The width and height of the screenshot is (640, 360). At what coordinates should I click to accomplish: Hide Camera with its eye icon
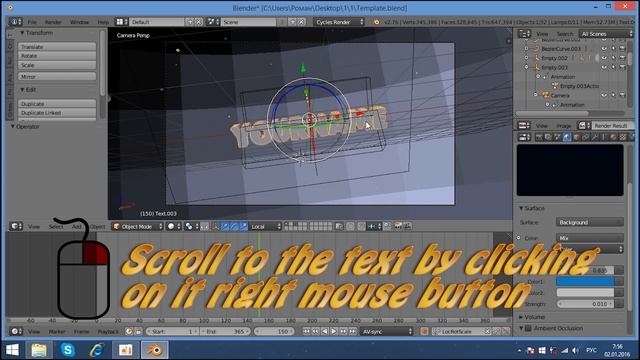(x=604, y=95)
